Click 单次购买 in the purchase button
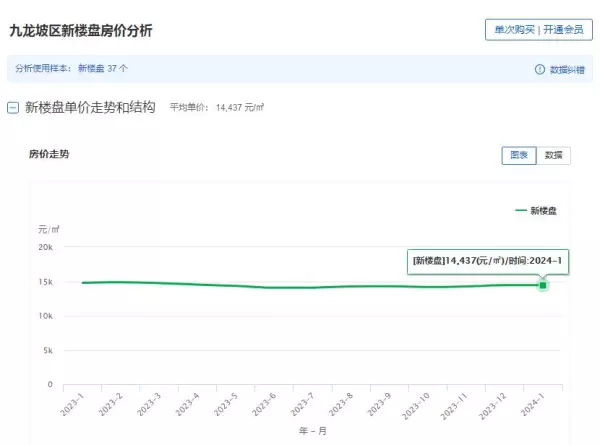 (x=514, y=29)
